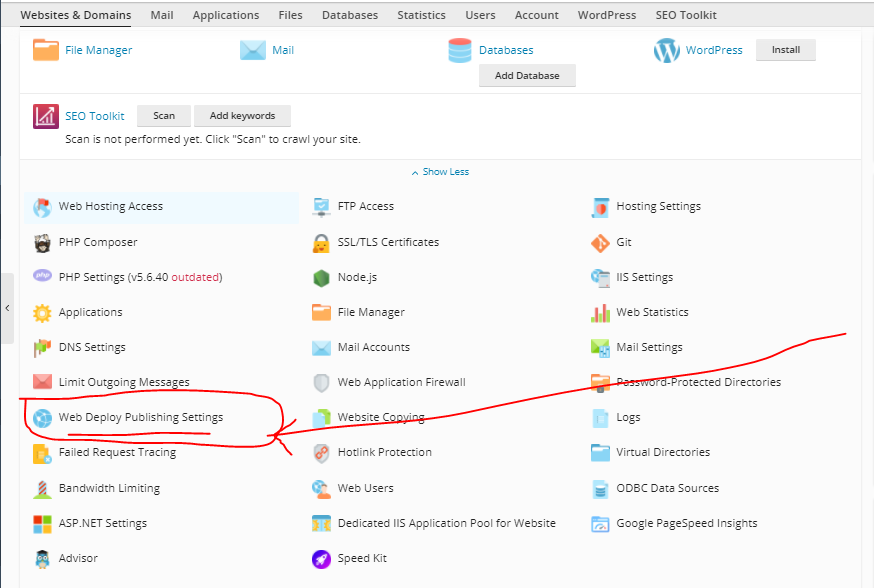Image resolution: width=874 pixels, height=588 pixels.
Task: Open the DNS Settings flag icon
Action: [x=42, y=348]
